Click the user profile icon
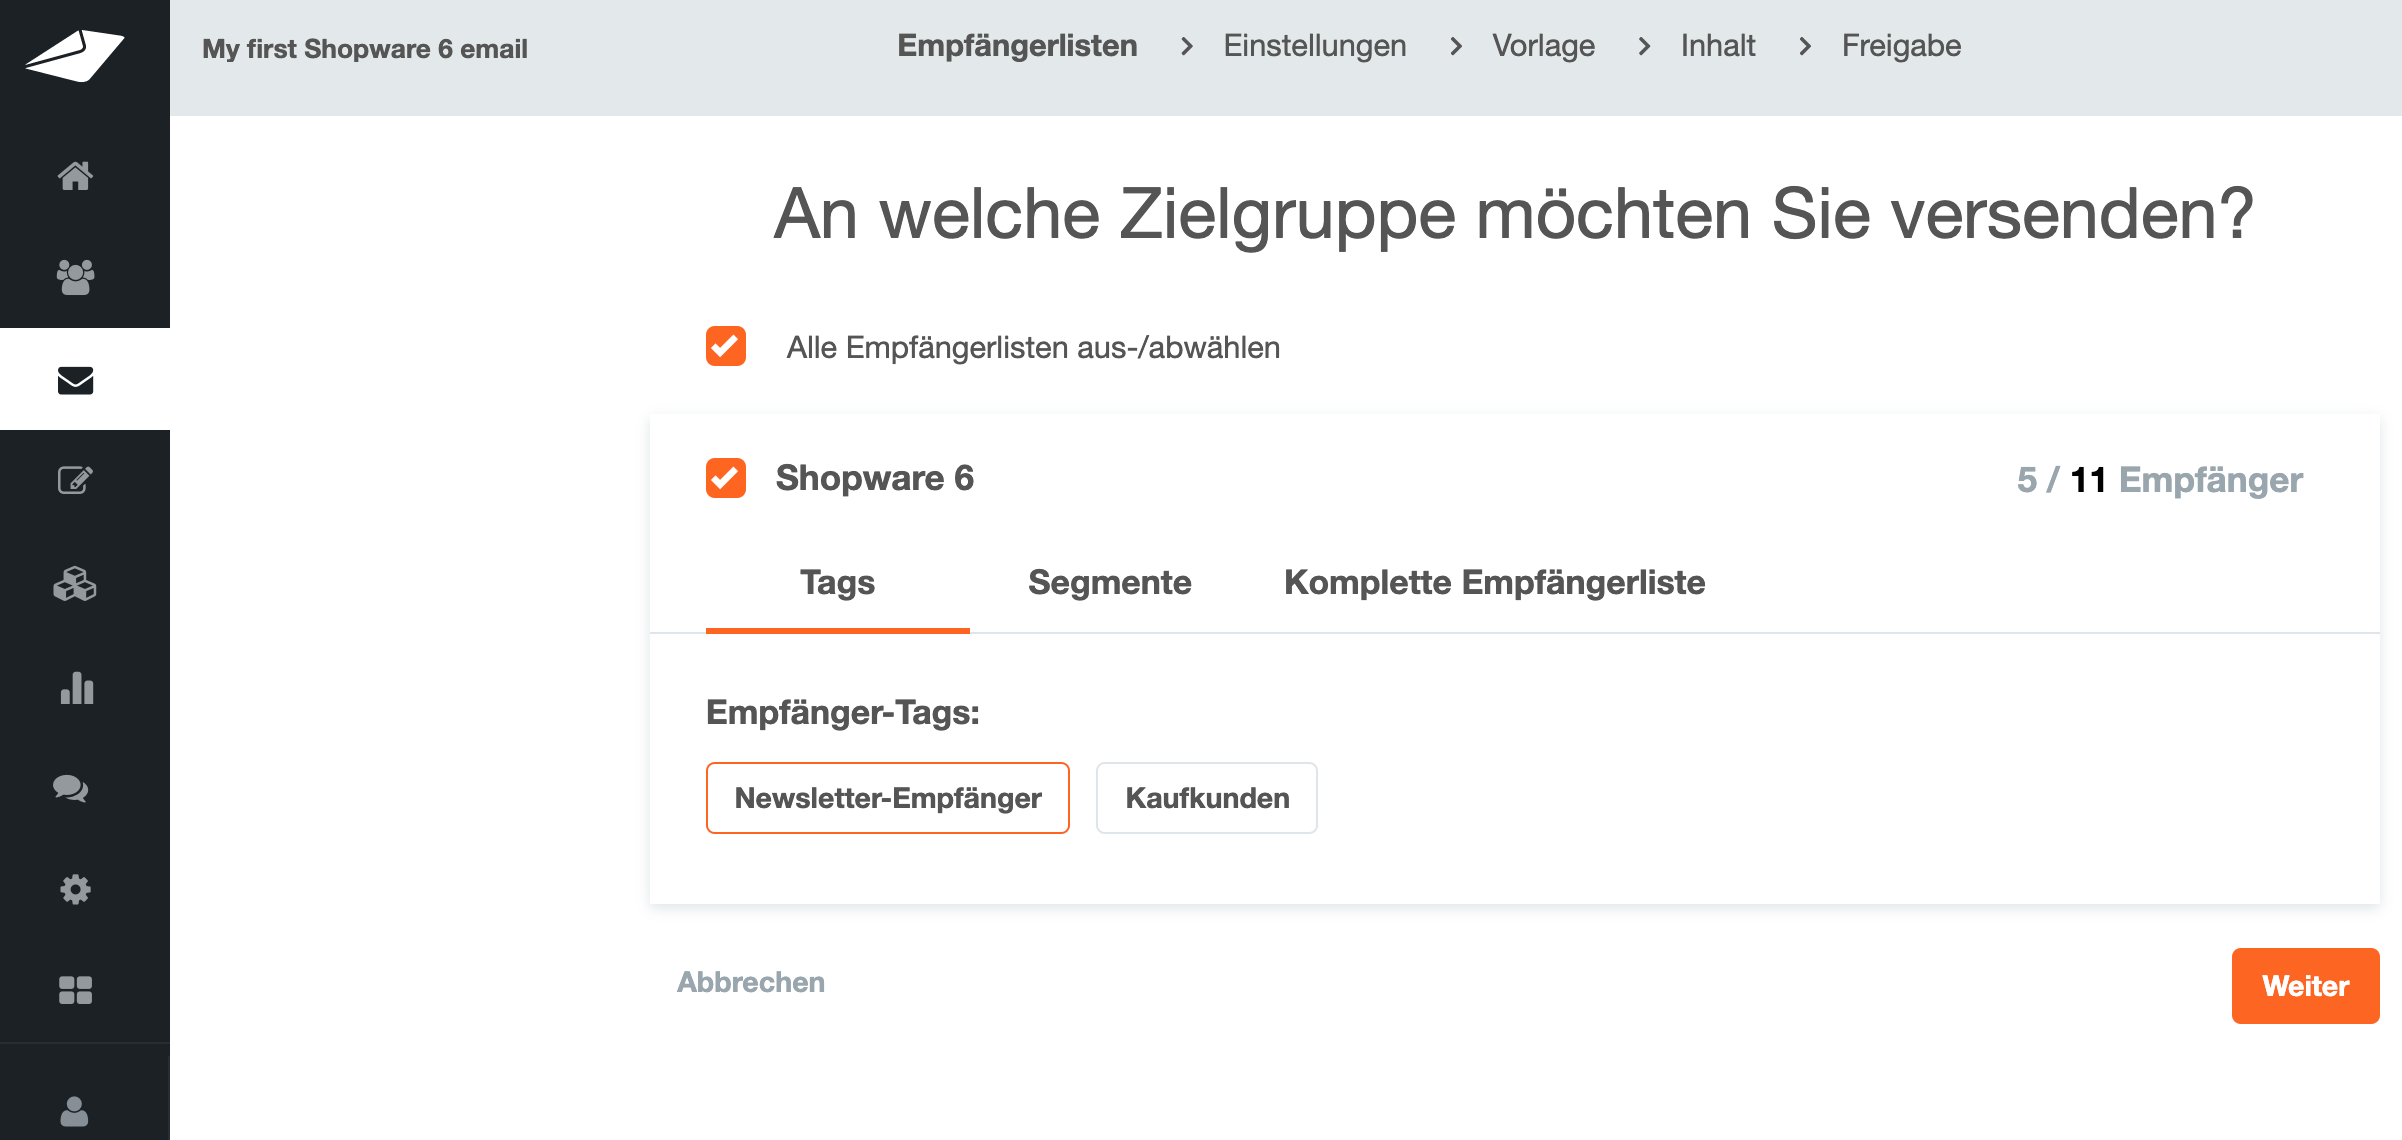 point(75,1110)
